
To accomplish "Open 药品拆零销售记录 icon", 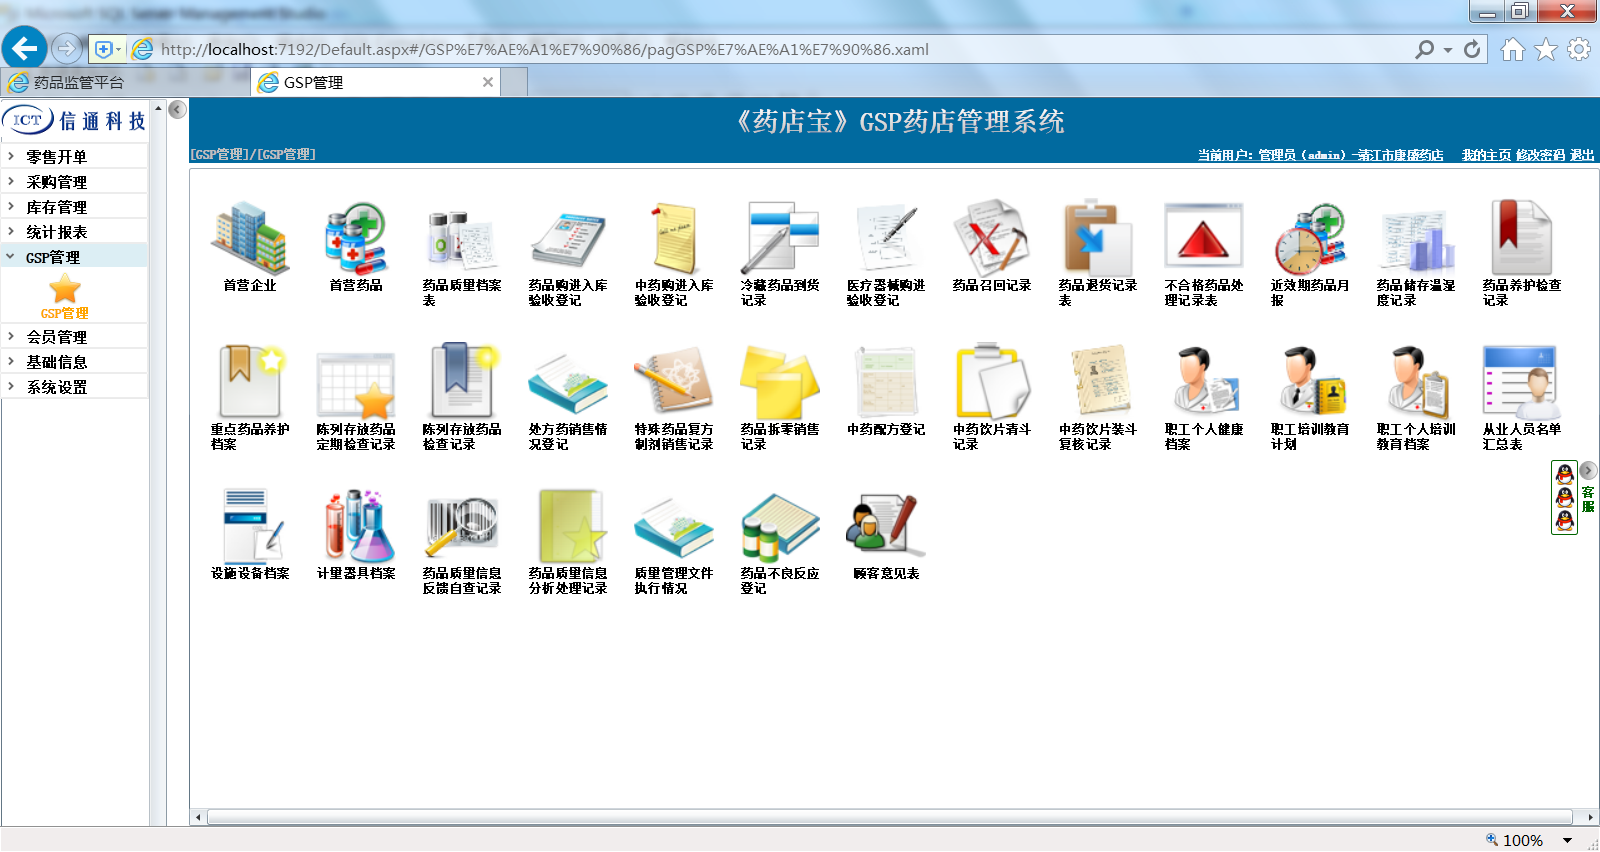I will coord(780,382).
